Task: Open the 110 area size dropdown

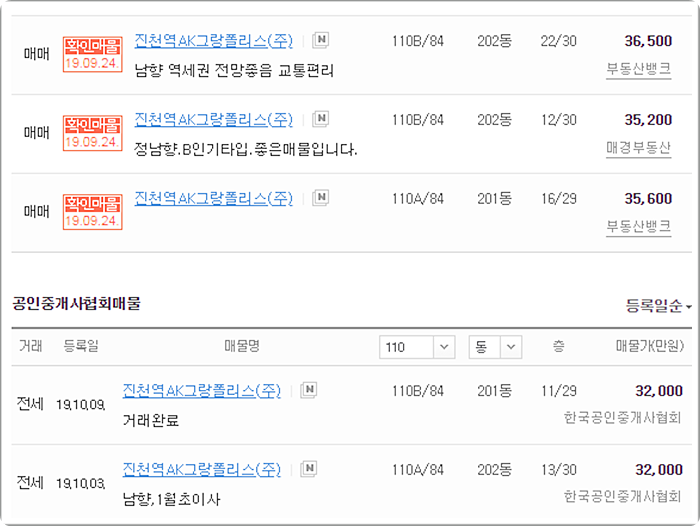Action: tap(417, 347)
